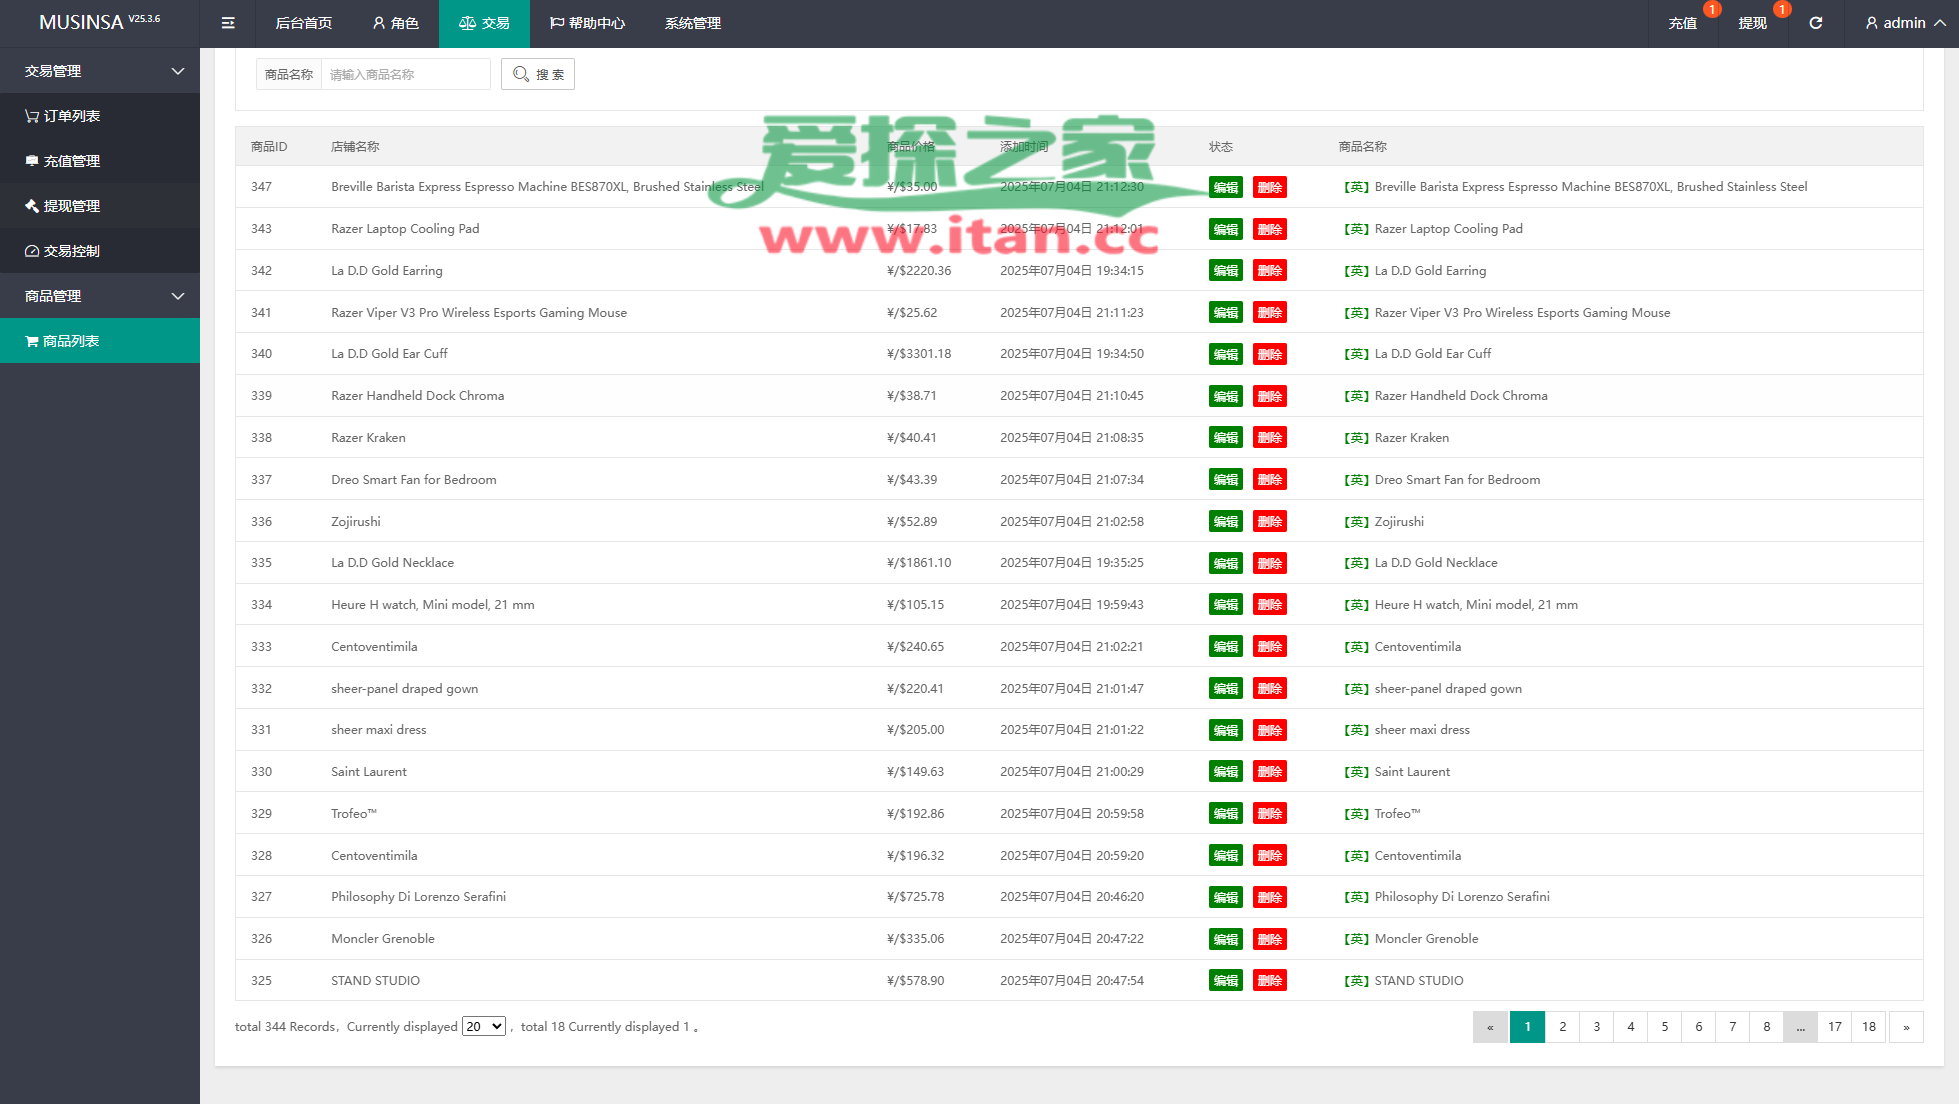1959x1104 pixels.
Task: Click the sidebar collapse hamburger icon
Action: click(x=228, y=23)
